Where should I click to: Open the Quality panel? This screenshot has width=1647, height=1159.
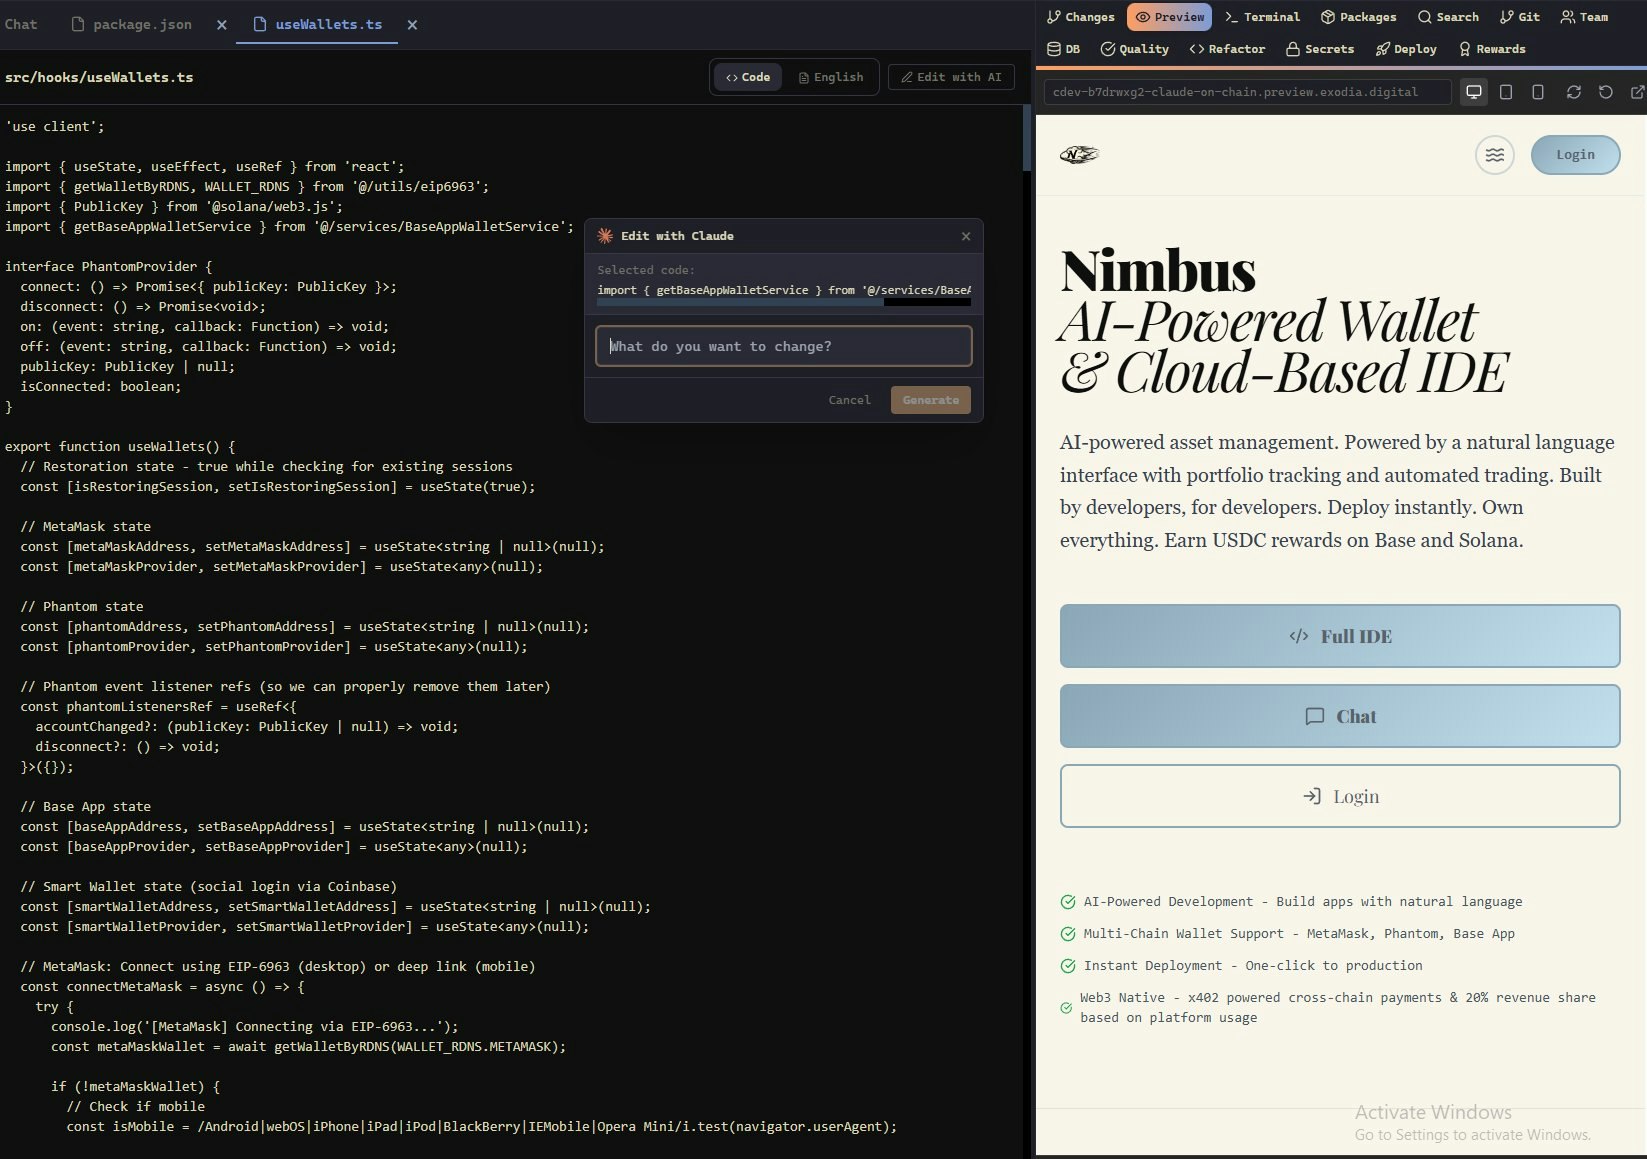[x=1135, y=48]
